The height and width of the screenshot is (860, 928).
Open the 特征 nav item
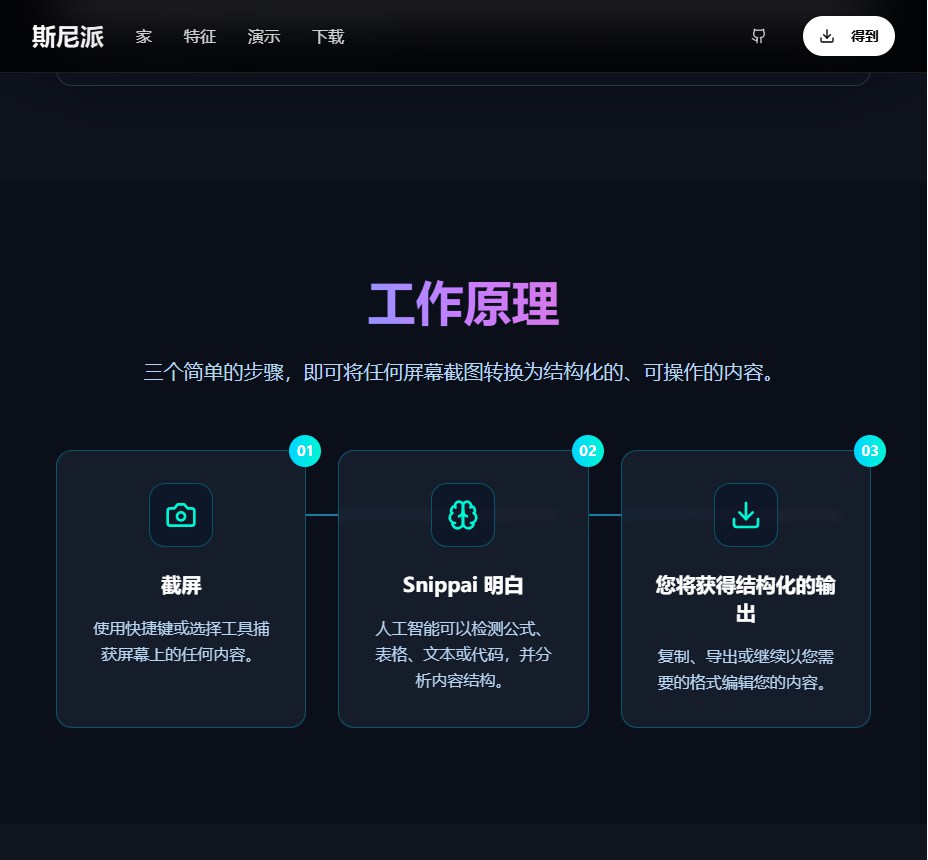coord(199,37)
